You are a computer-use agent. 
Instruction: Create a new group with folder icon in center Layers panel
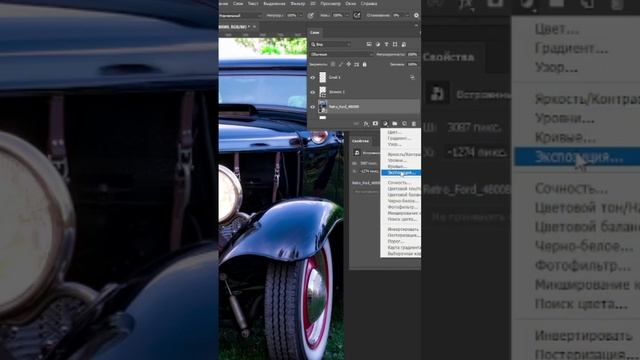395,124
